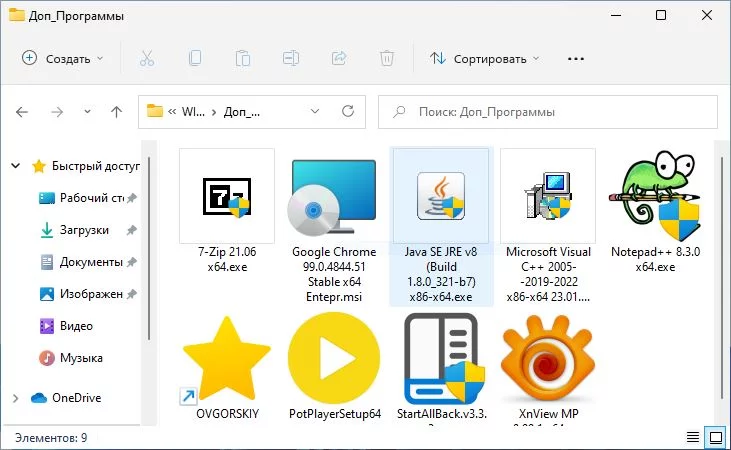The height and width of the screenshot is (450, 731).
Task: Click the "7-Zip 21.06 x64.exe" file name
Action: [x=227, y=259]
